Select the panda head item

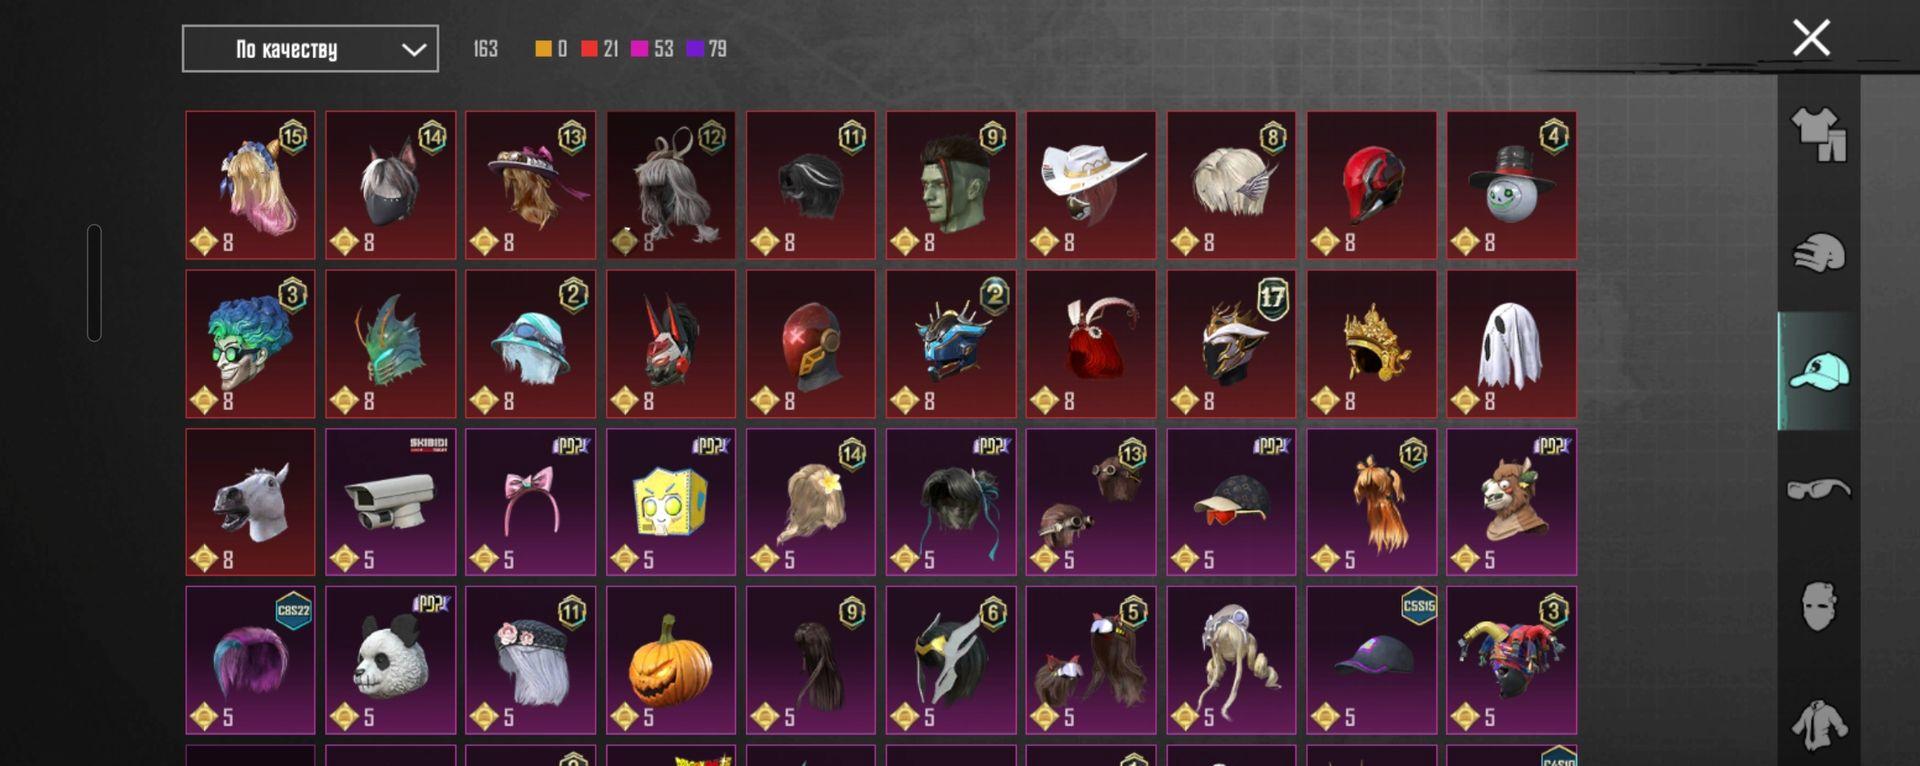coord(391,660)
